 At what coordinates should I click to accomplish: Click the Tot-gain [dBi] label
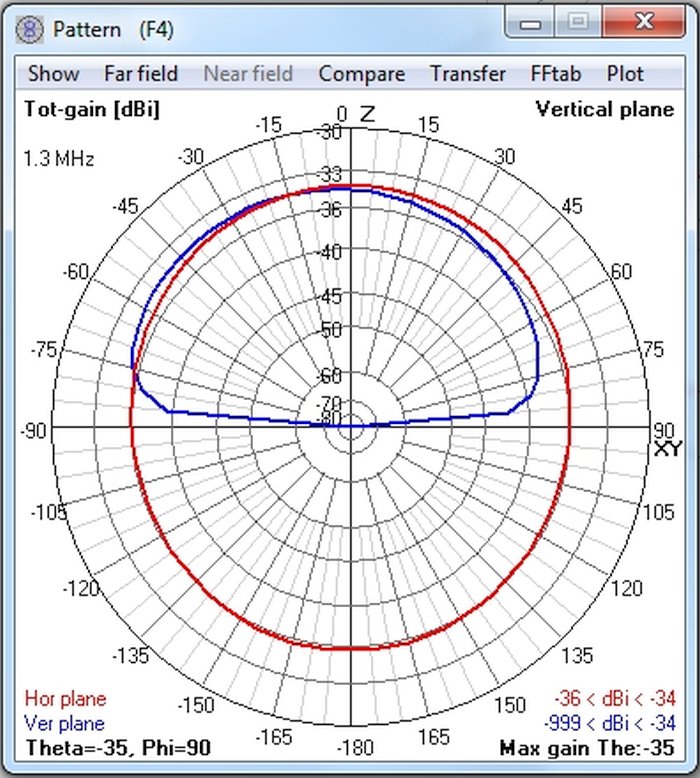click(x=92, y=109)
